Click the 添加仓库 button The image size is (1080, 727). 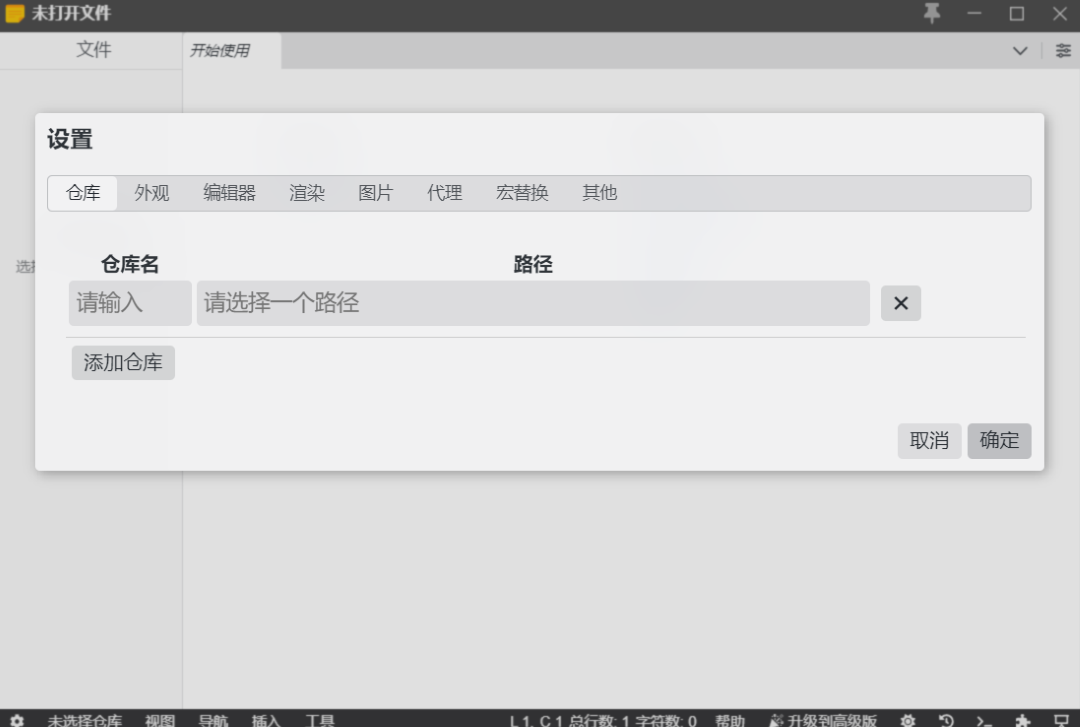122,362
